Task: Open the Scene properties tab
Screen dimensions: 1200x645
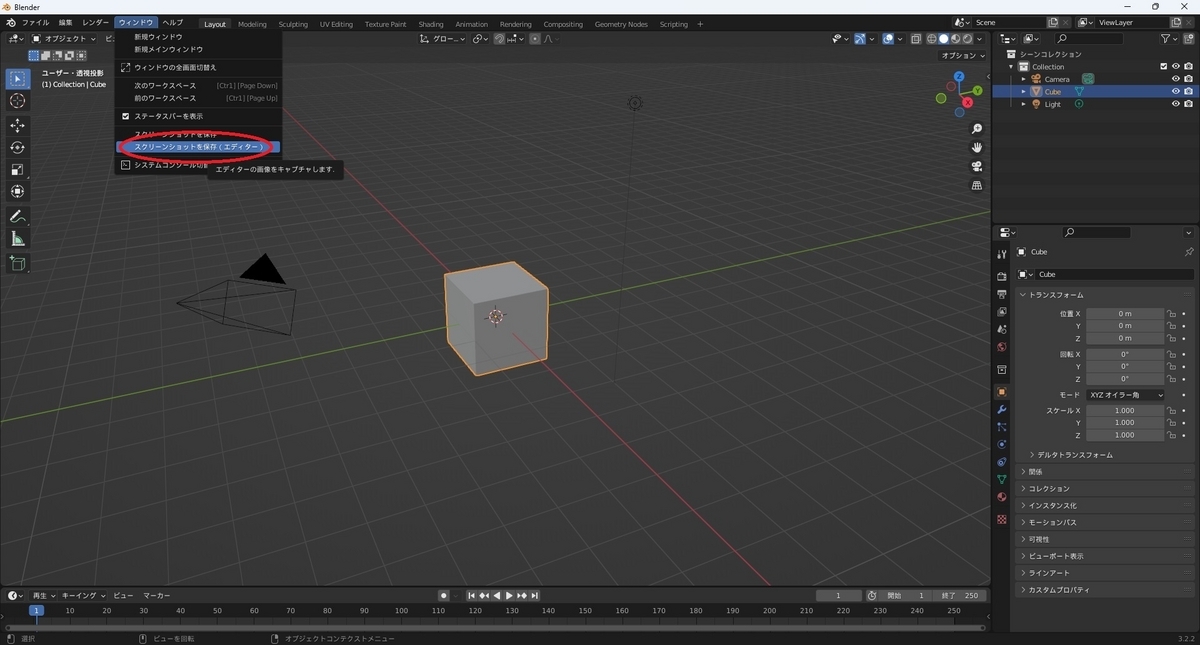Action: tap(1002, 329)
